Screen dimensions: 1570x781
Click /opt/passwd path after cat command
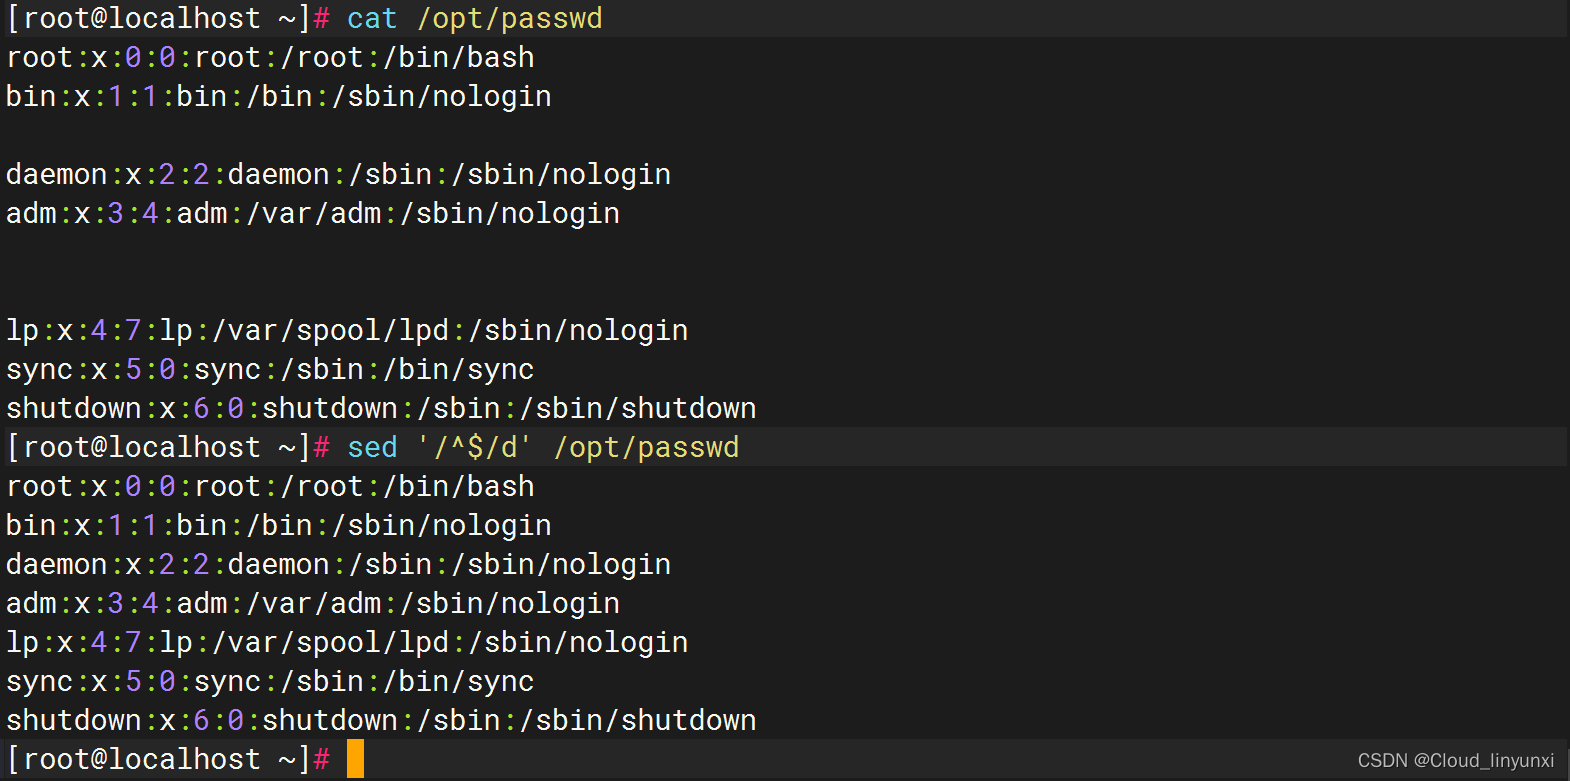click(510, 19)
